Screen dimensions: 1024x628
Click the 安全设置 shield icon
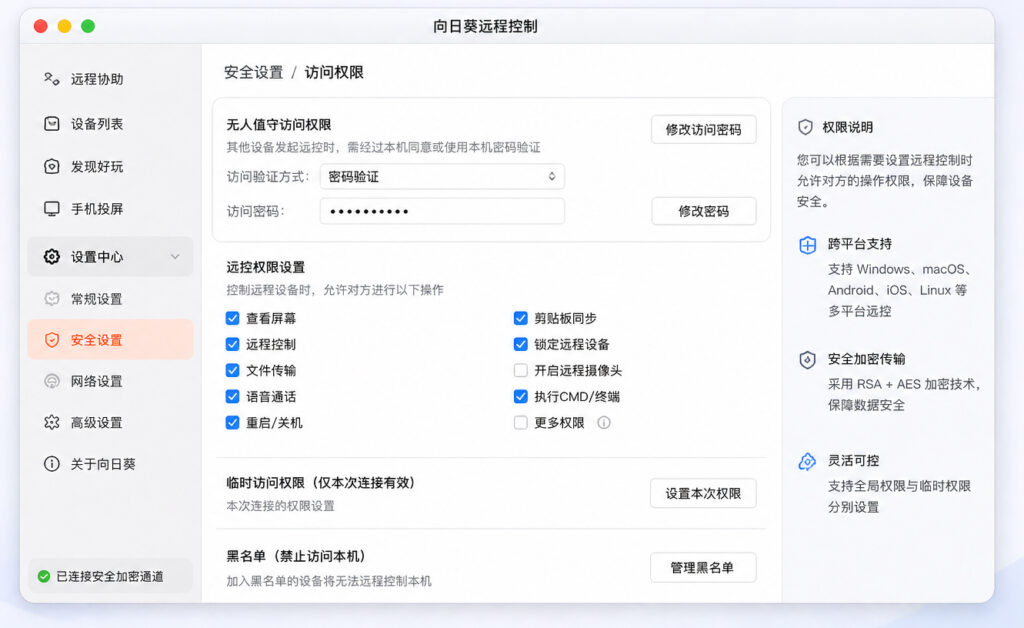[52, 339]
